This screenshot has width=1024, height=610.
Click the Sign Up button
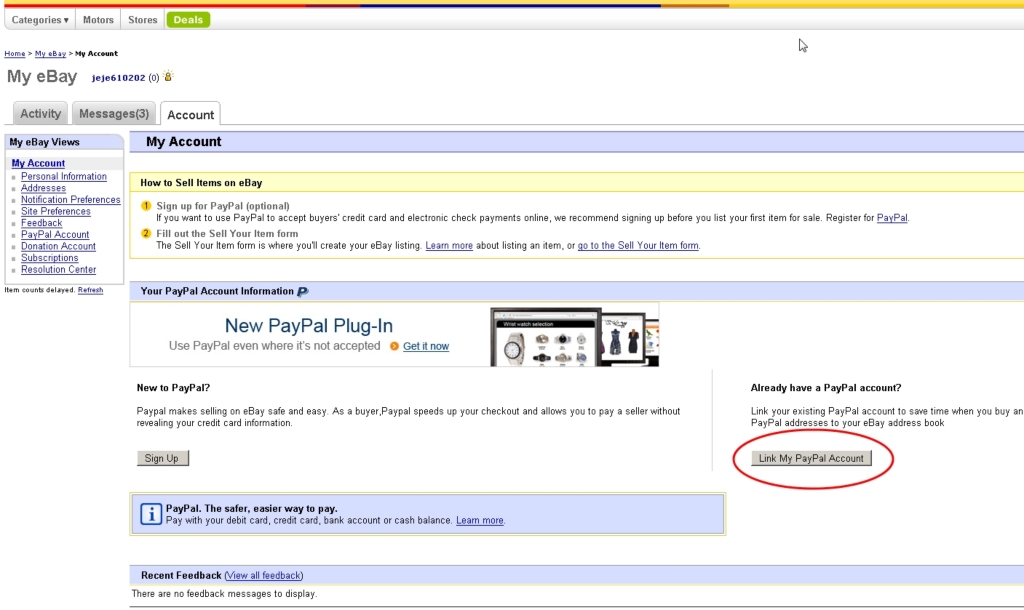(163, 458)
